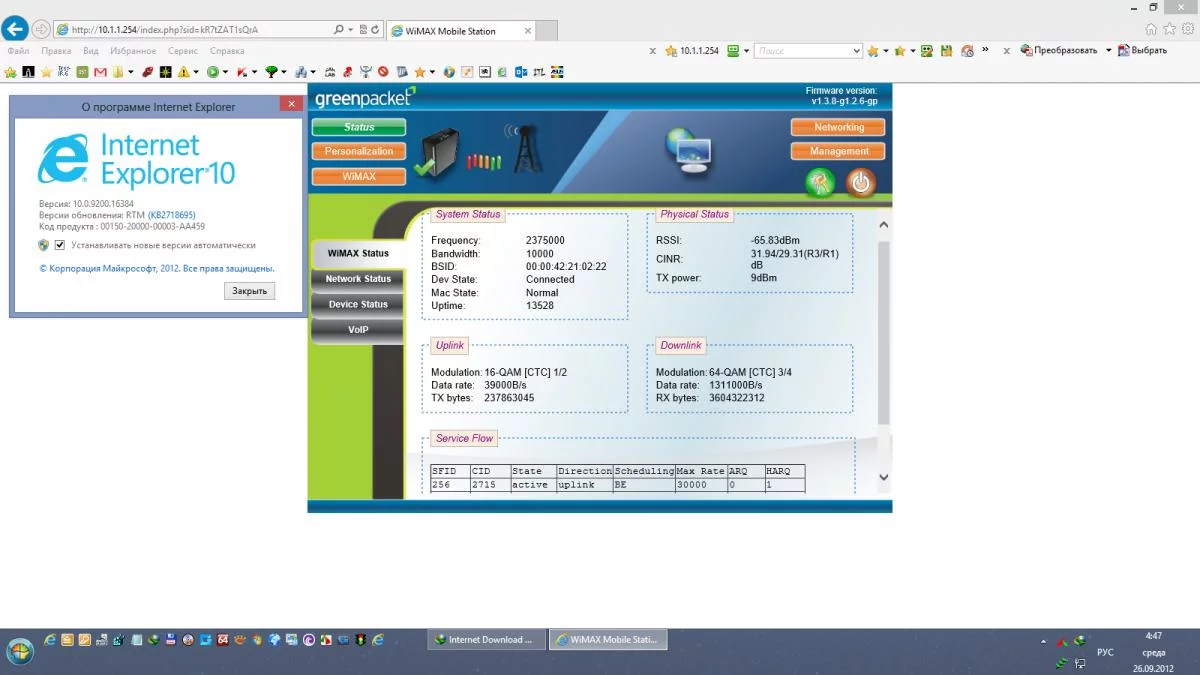Click the green tree favorites icon

tap(271, 72)
